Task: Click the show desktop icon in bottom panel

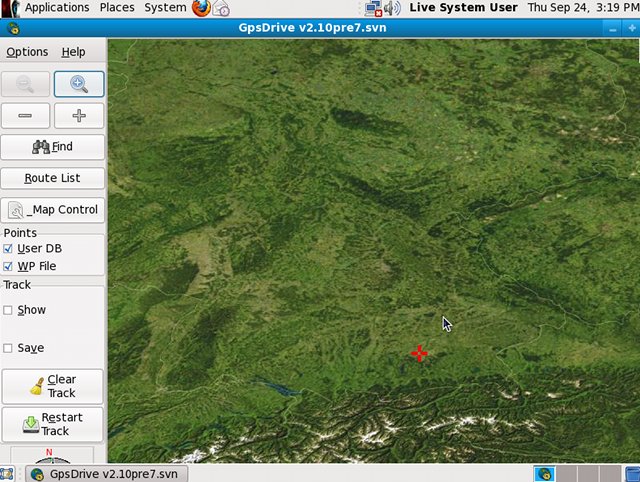Action: click(7, 474)
